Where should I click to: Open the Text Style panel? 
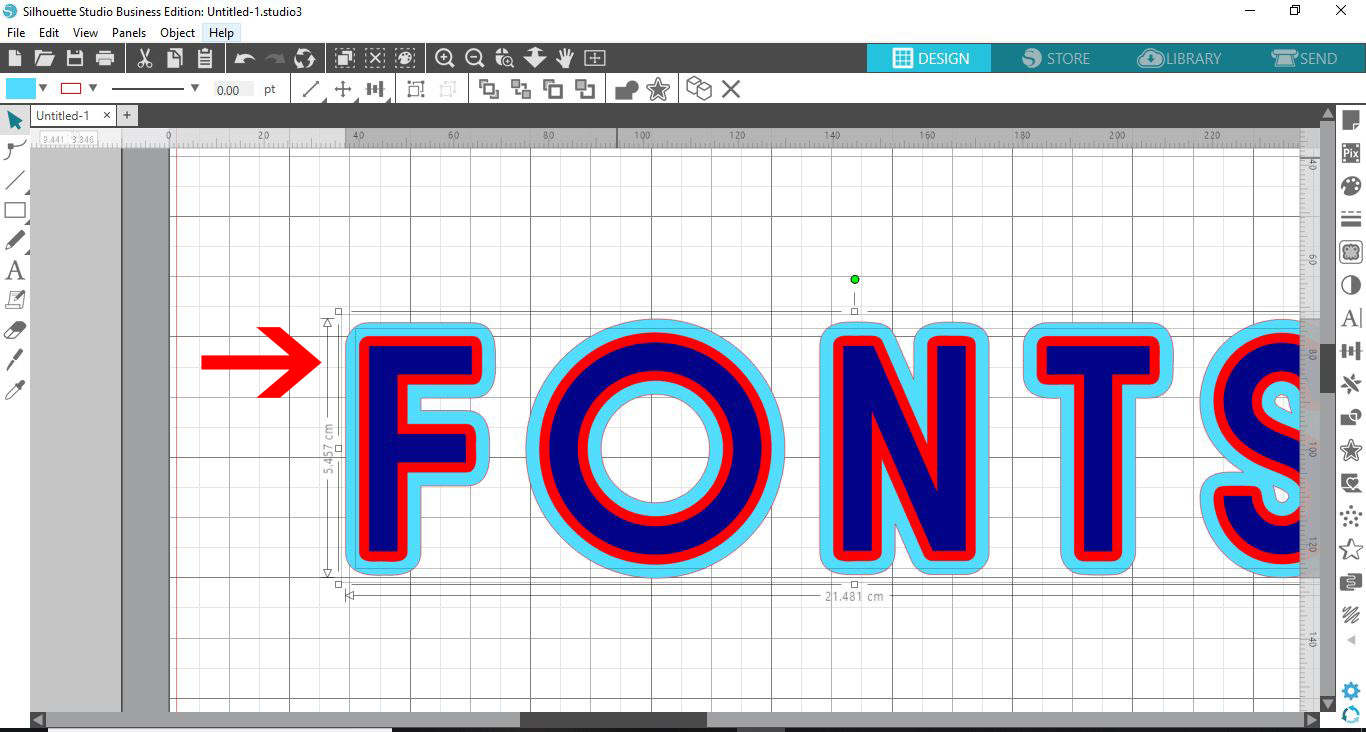[1351, 317]
